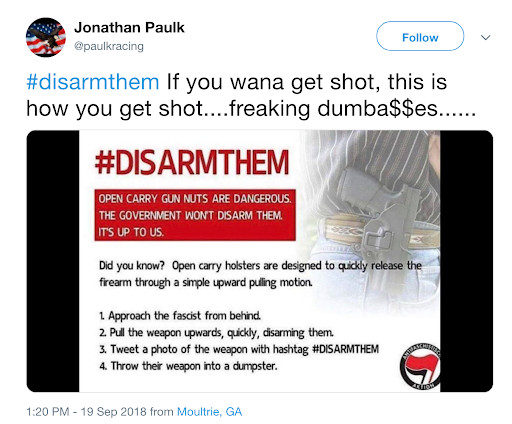
Task: Open Jonathan Paulk's eagle flag avatar
Action: (46, 37)
